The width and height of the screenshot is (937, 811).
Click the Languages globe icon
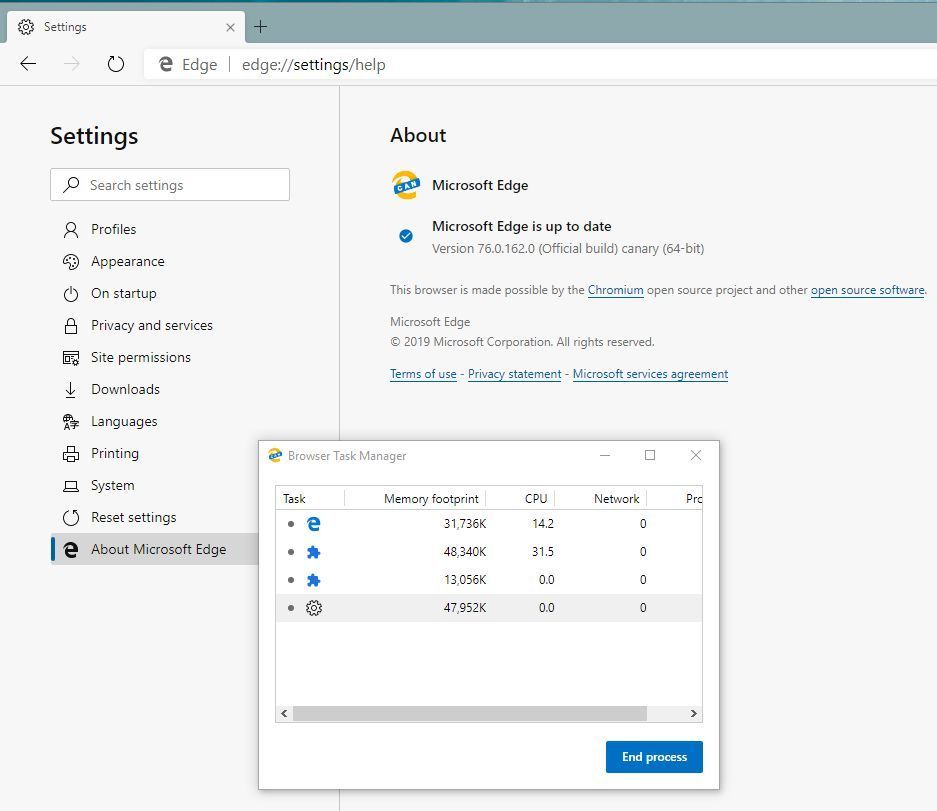tap(71, 422)
